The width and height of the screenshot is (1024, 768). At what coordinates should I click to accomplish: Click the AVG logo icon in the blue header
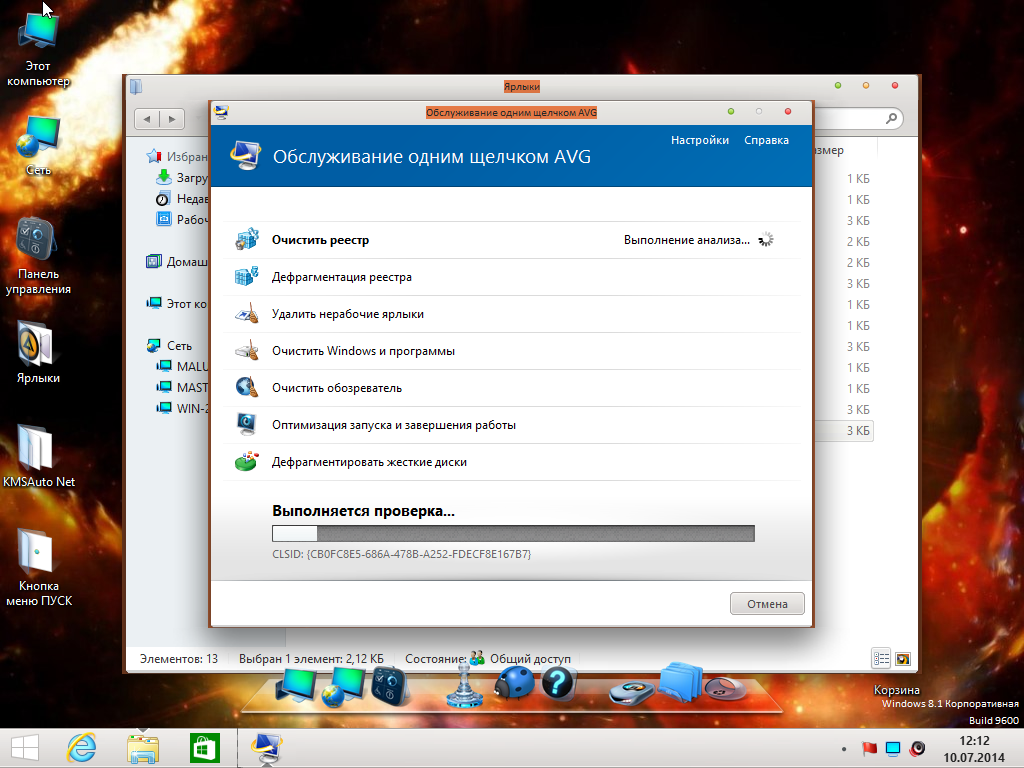tap(246, 156)
